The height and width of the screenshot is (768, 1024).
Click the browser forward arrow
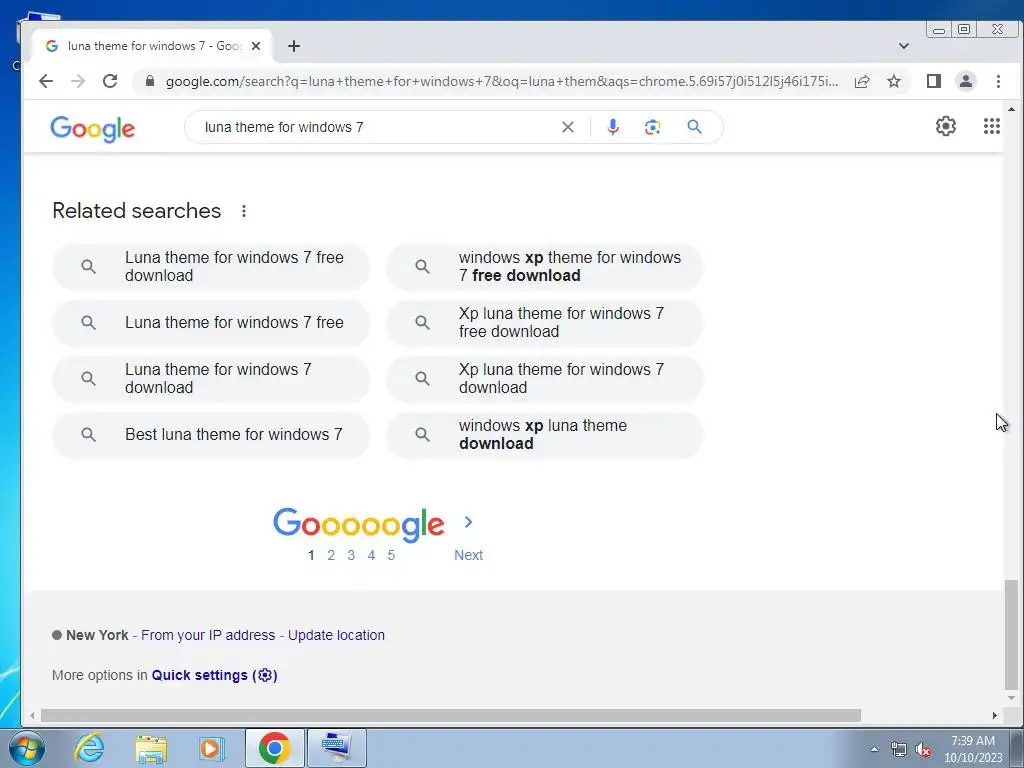coord(78,81)
